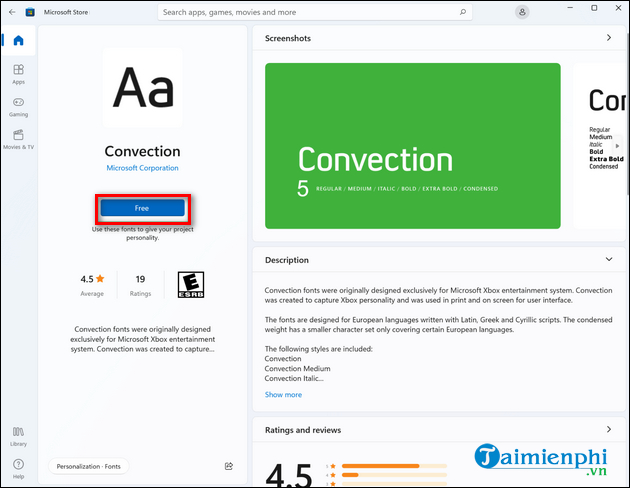Click the 19 Ratings count
The width and height of the screenshot is (630, 488).
point(140,284)
